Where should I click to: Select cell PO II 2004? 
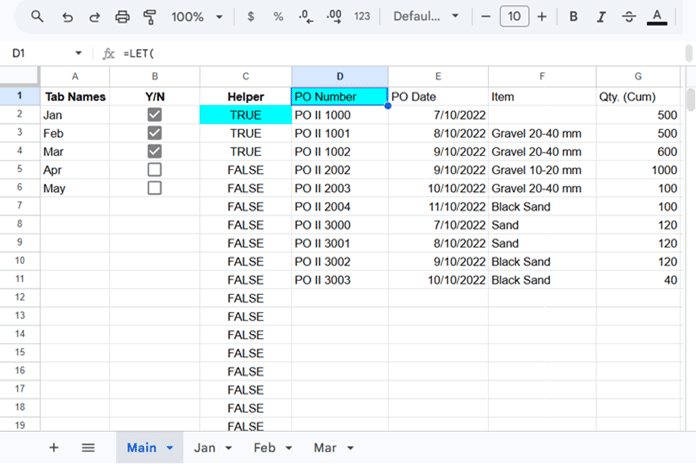click(340, 206)
